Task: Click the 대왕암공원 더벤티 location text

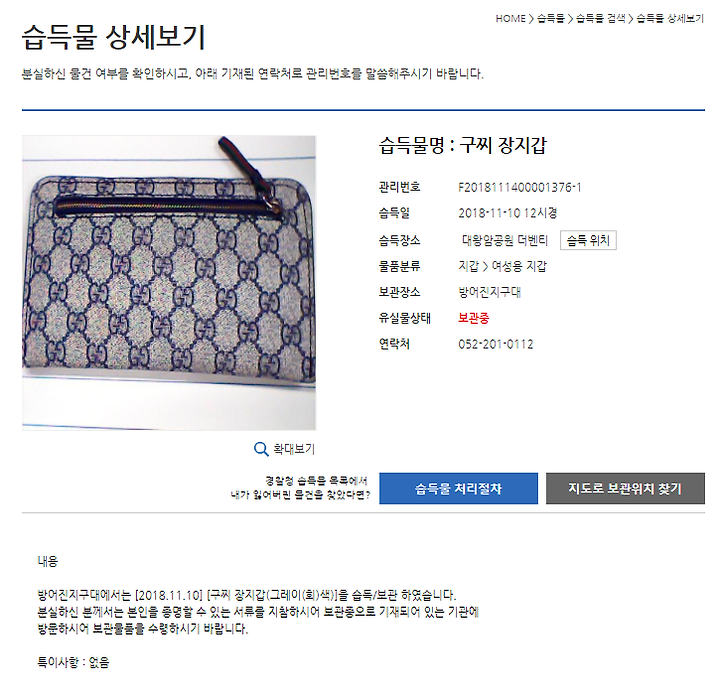Action: tap(505, 240)
